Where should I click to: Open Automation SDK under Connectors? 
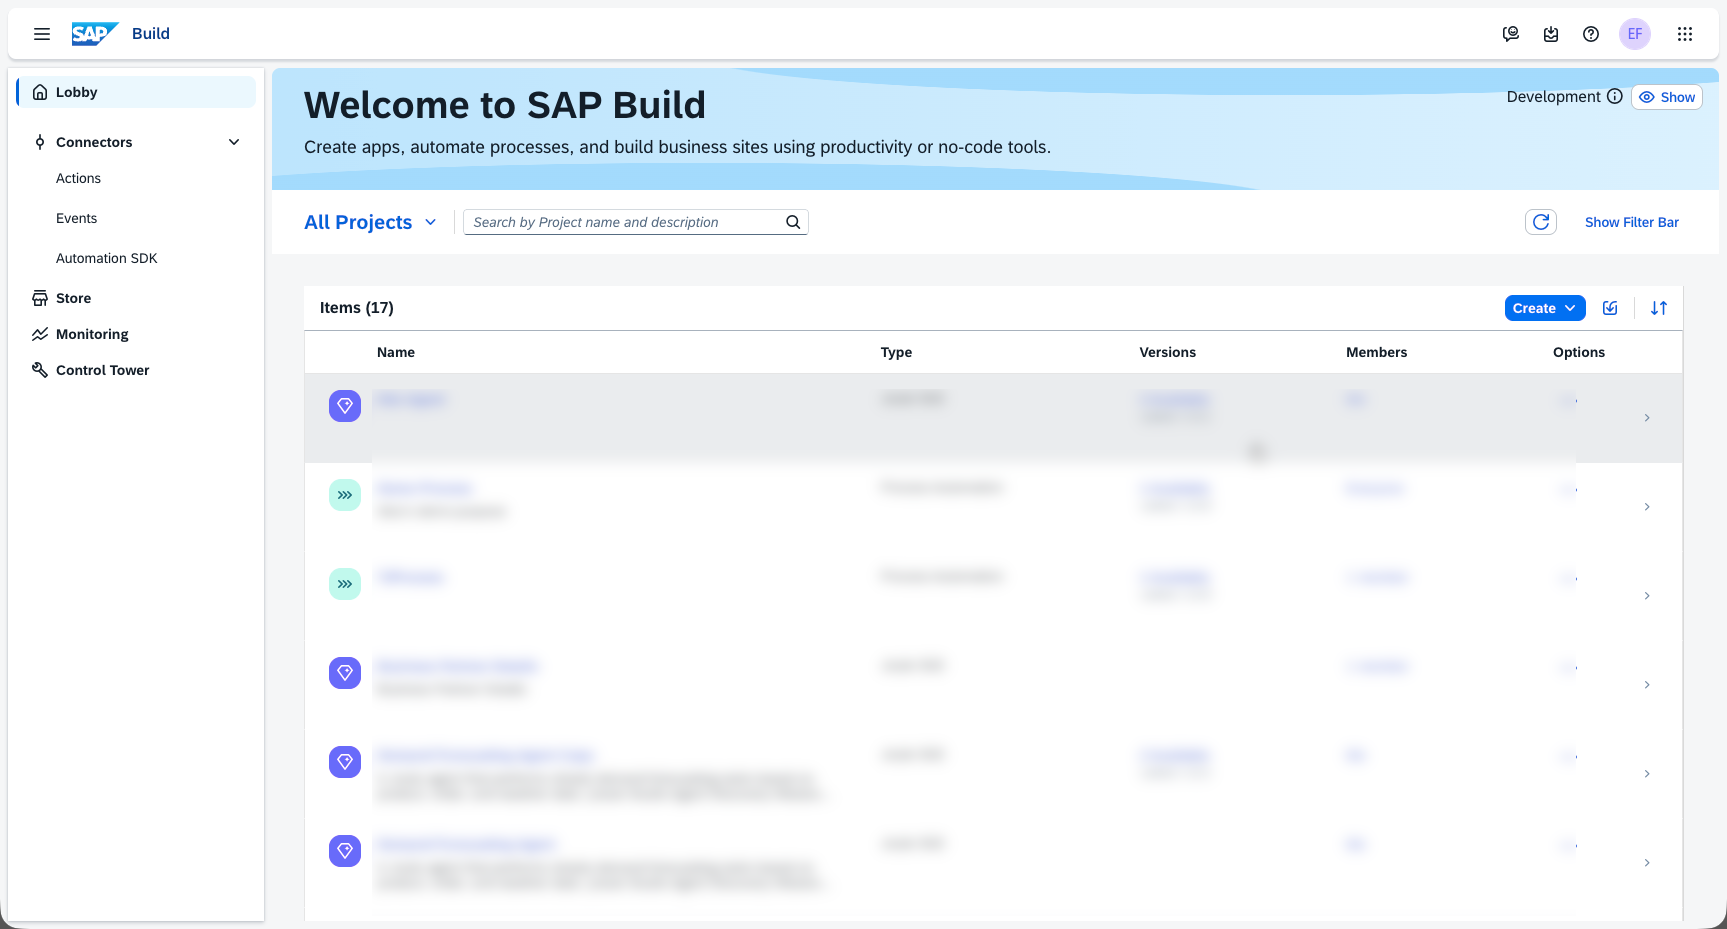click(107, 258)
